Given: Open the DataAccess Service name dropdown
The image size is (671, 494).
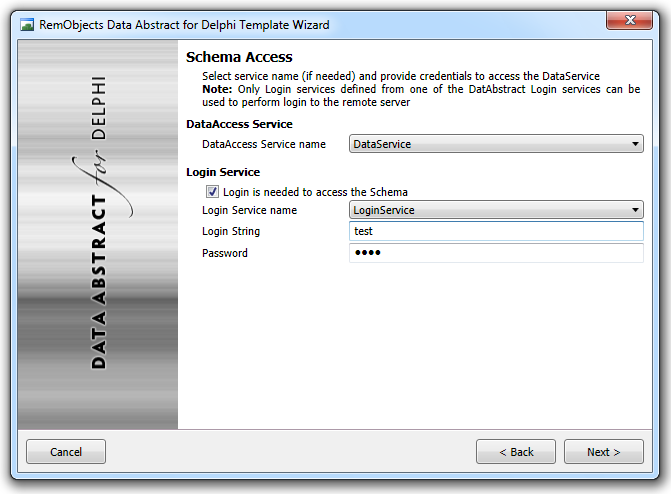Looking at the screenshot, I should pos(496,144).
